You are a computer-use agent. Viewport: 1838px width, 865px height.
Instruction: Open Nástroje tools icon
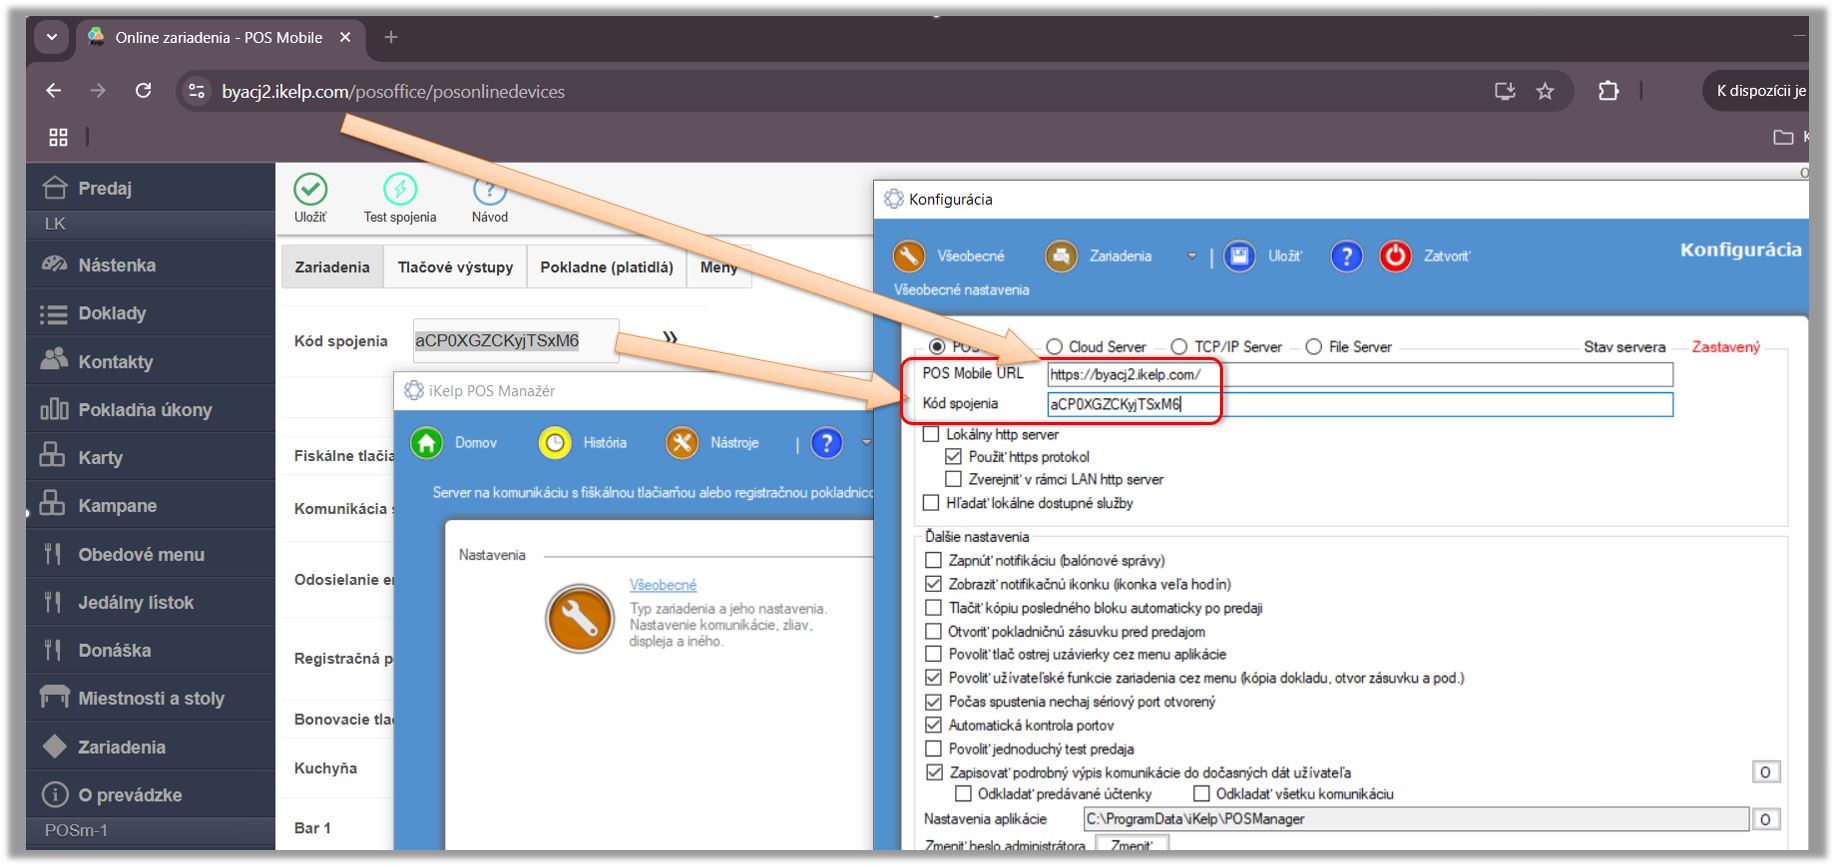coord(682,442)
